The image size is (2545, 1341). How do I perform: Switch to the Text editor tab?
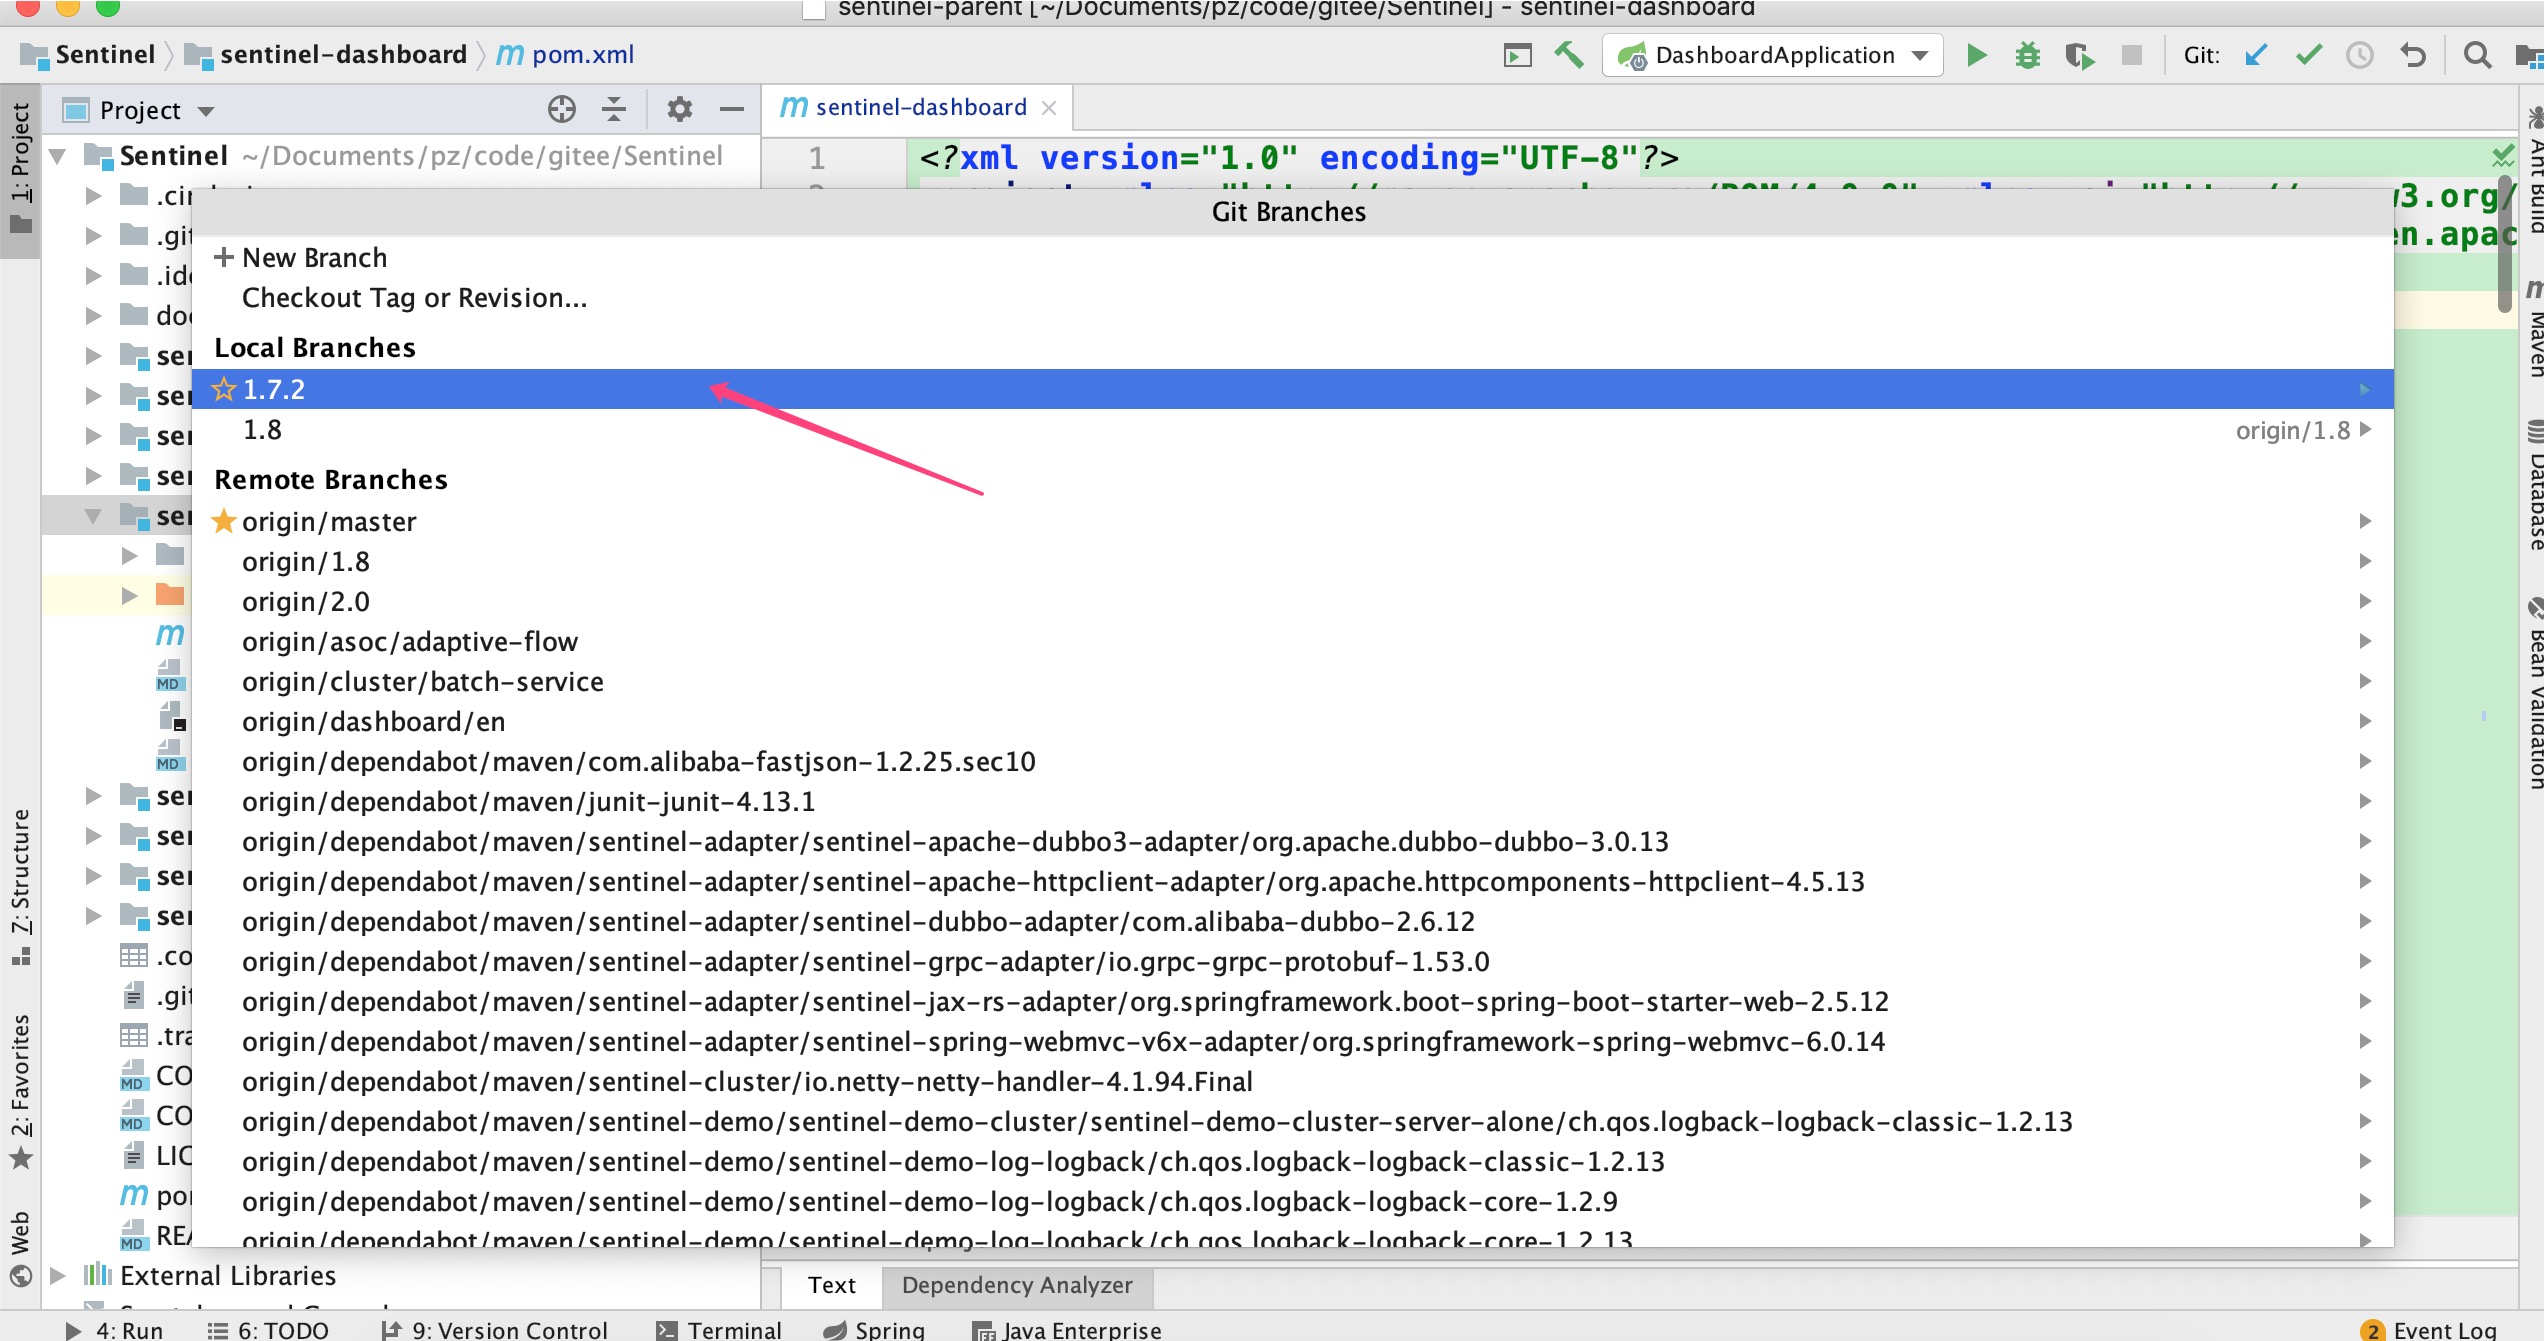832,1285
